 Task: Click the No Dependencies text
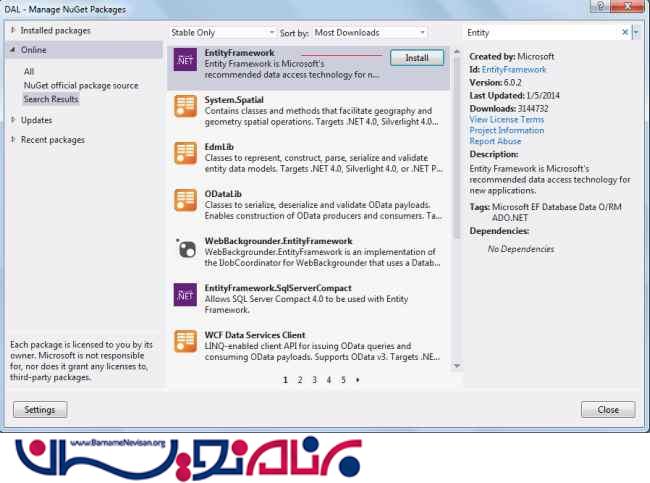[x=521, y=249]
